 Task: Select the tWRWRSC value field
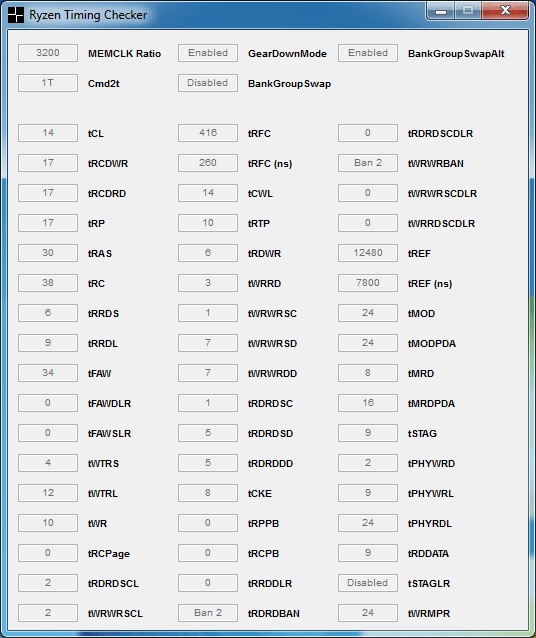point(208,313)
